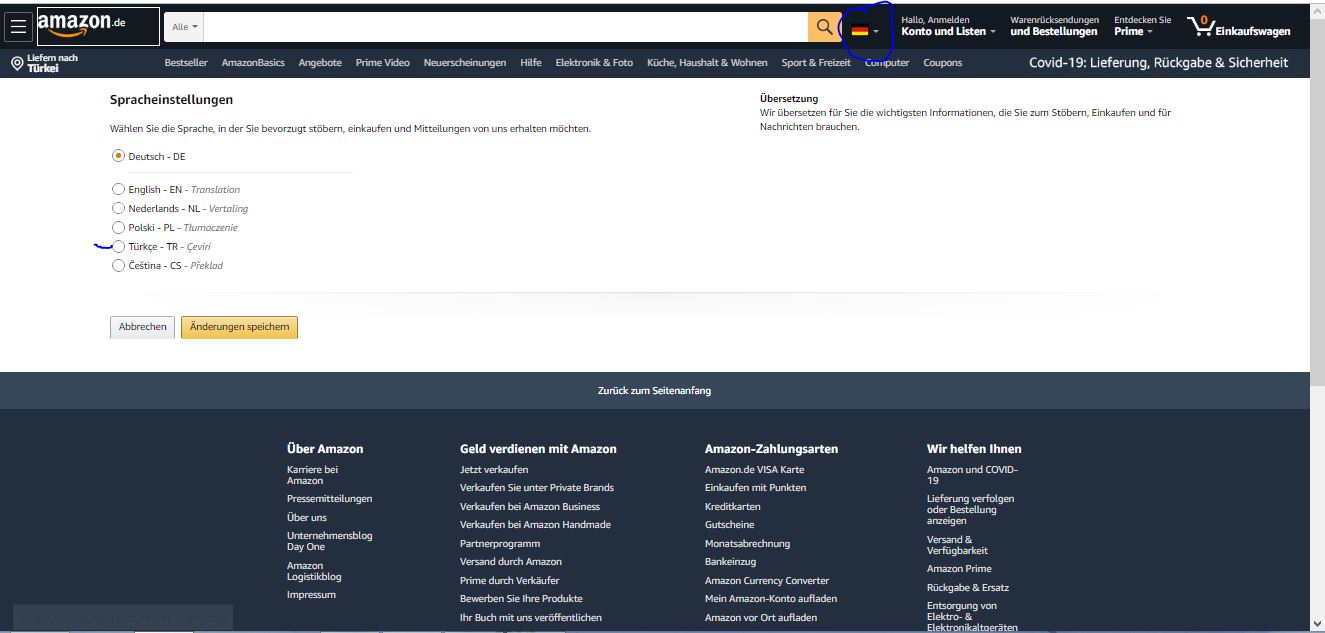The image size is (1325, 633).
Task: Open Unternehmensblog Day One link
Action: (x=330, y=541)
